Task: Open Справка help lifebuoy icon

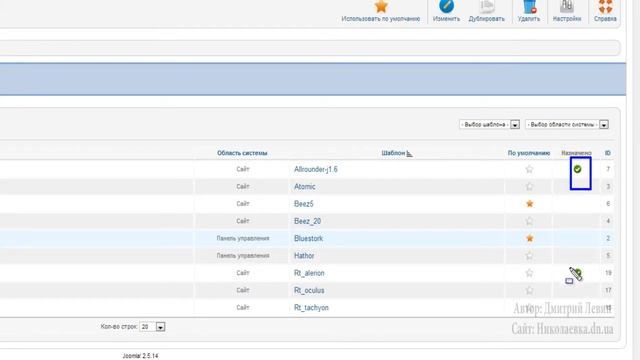Action: click(605, 7)
